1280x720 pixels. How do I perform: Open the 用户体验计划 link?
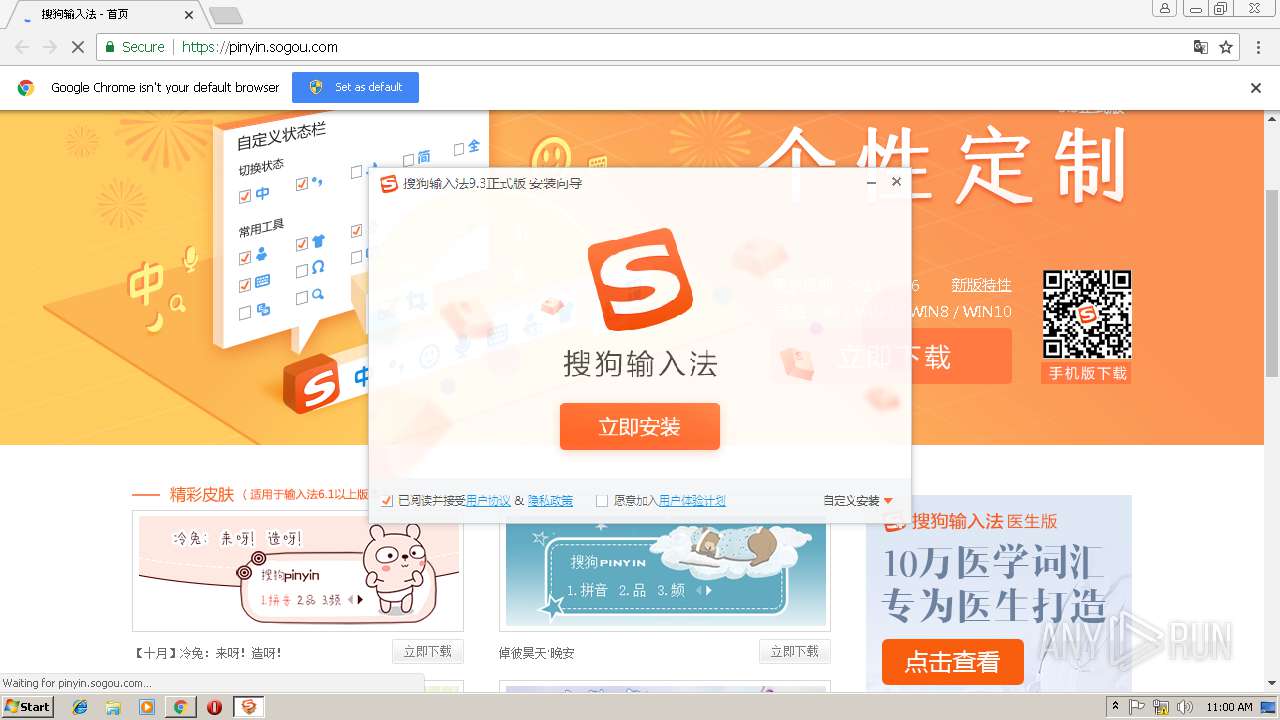coord(692,501)
